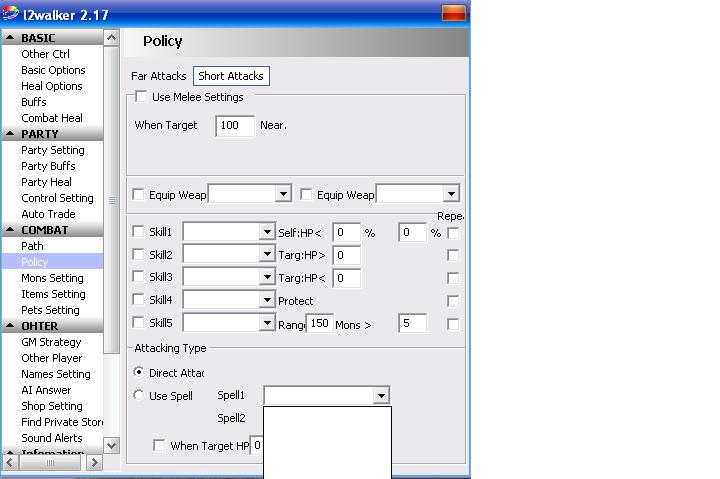The width and height of the screenshot is (720, 479).
Task: Open Auto Trade page
Action: (x=48, y=214)
